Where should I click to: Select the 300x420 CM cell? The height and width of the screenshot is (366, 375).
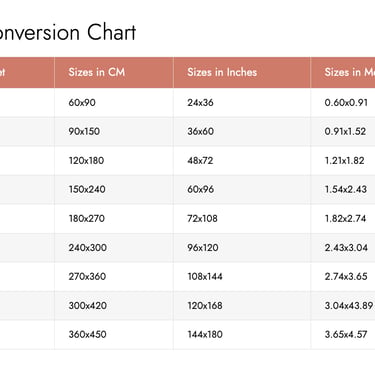point(114,306)
